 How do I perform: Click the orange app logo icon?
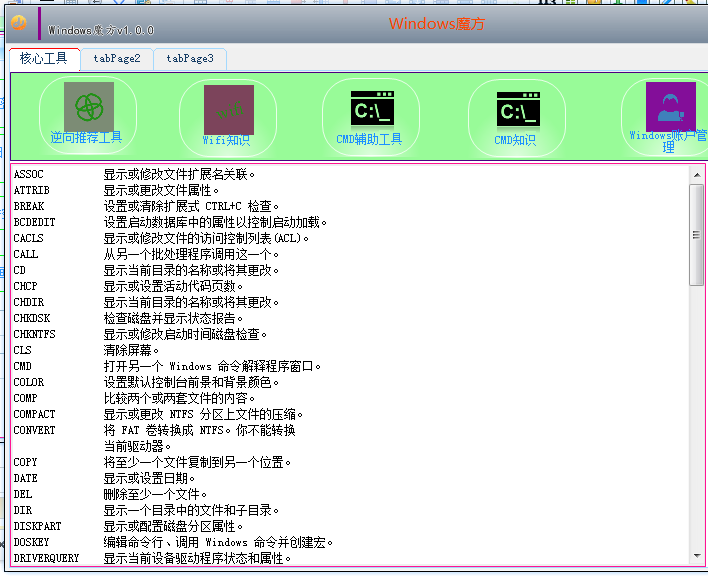[x=19, y=23]
